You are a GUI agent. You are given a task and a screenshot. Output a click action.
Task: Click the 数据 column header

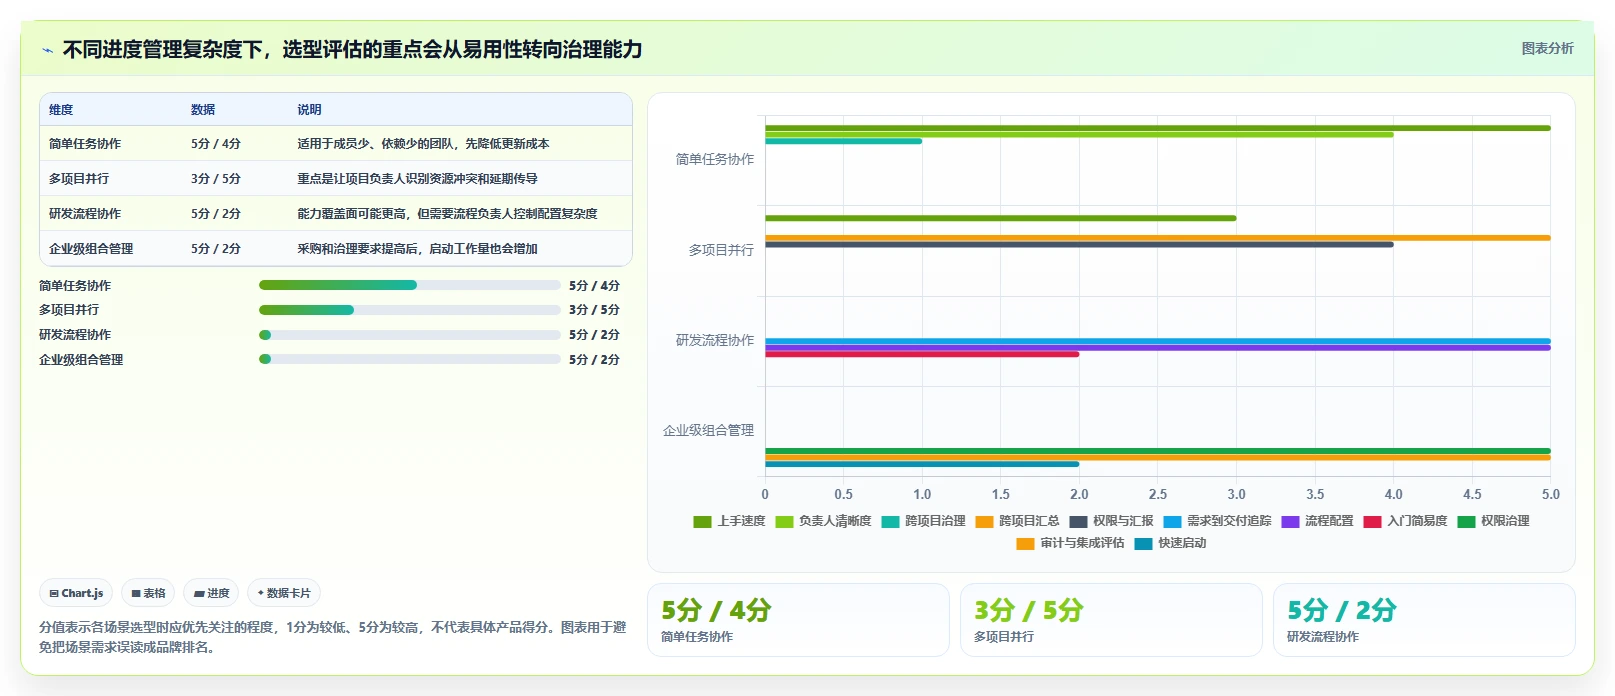click(203, 110)
